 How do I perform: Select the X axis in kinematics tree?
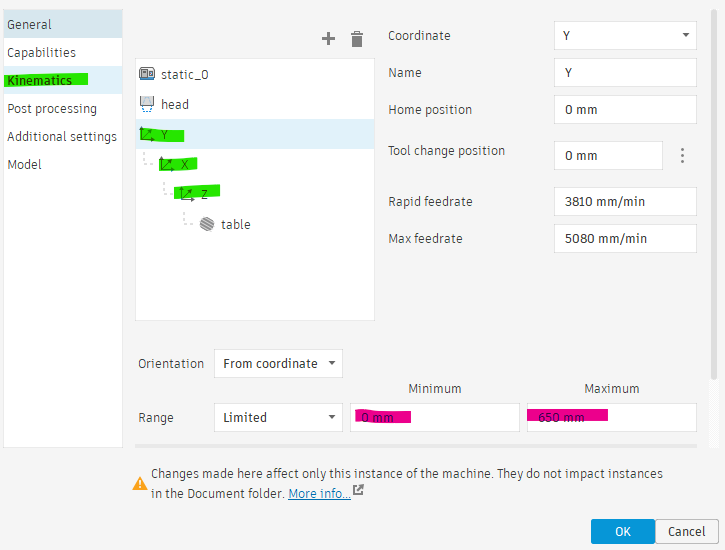pos(178,164)
